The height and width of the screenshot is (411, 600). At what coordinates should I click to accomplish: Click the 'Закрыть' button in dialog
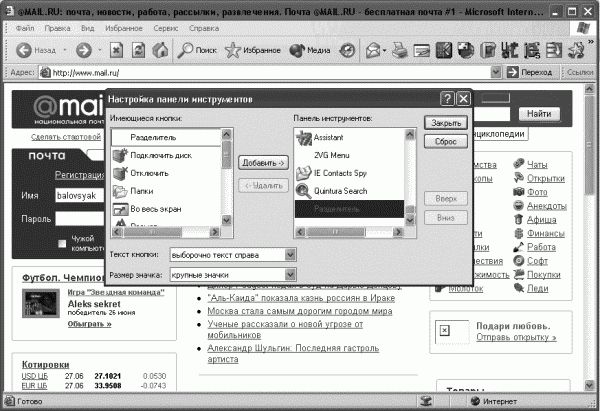coord(445,122)
